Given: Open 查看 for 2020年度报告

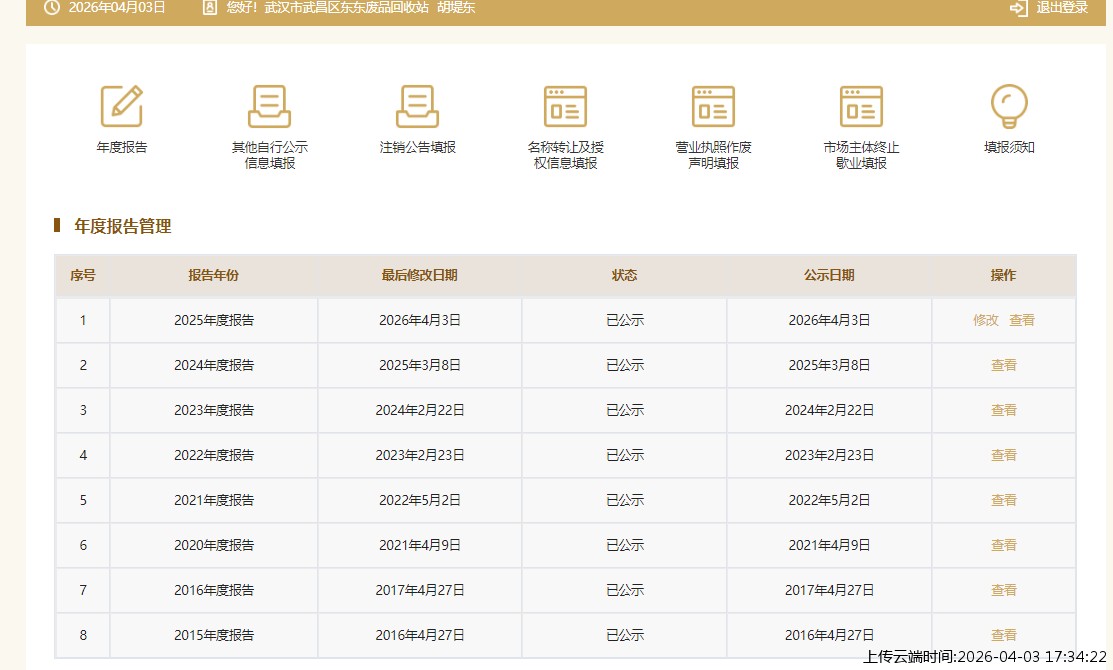Looking at the screenshot, I should [x=1004, y=546].
